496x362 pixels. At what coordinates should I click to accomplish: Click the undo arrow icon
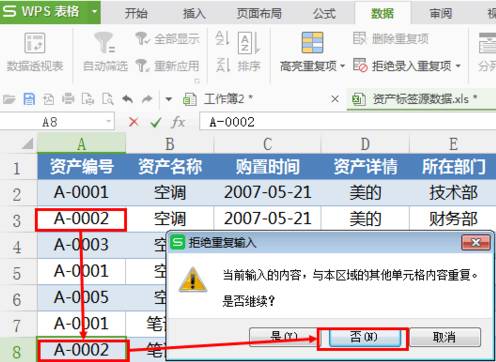click(x=127, y=99)
